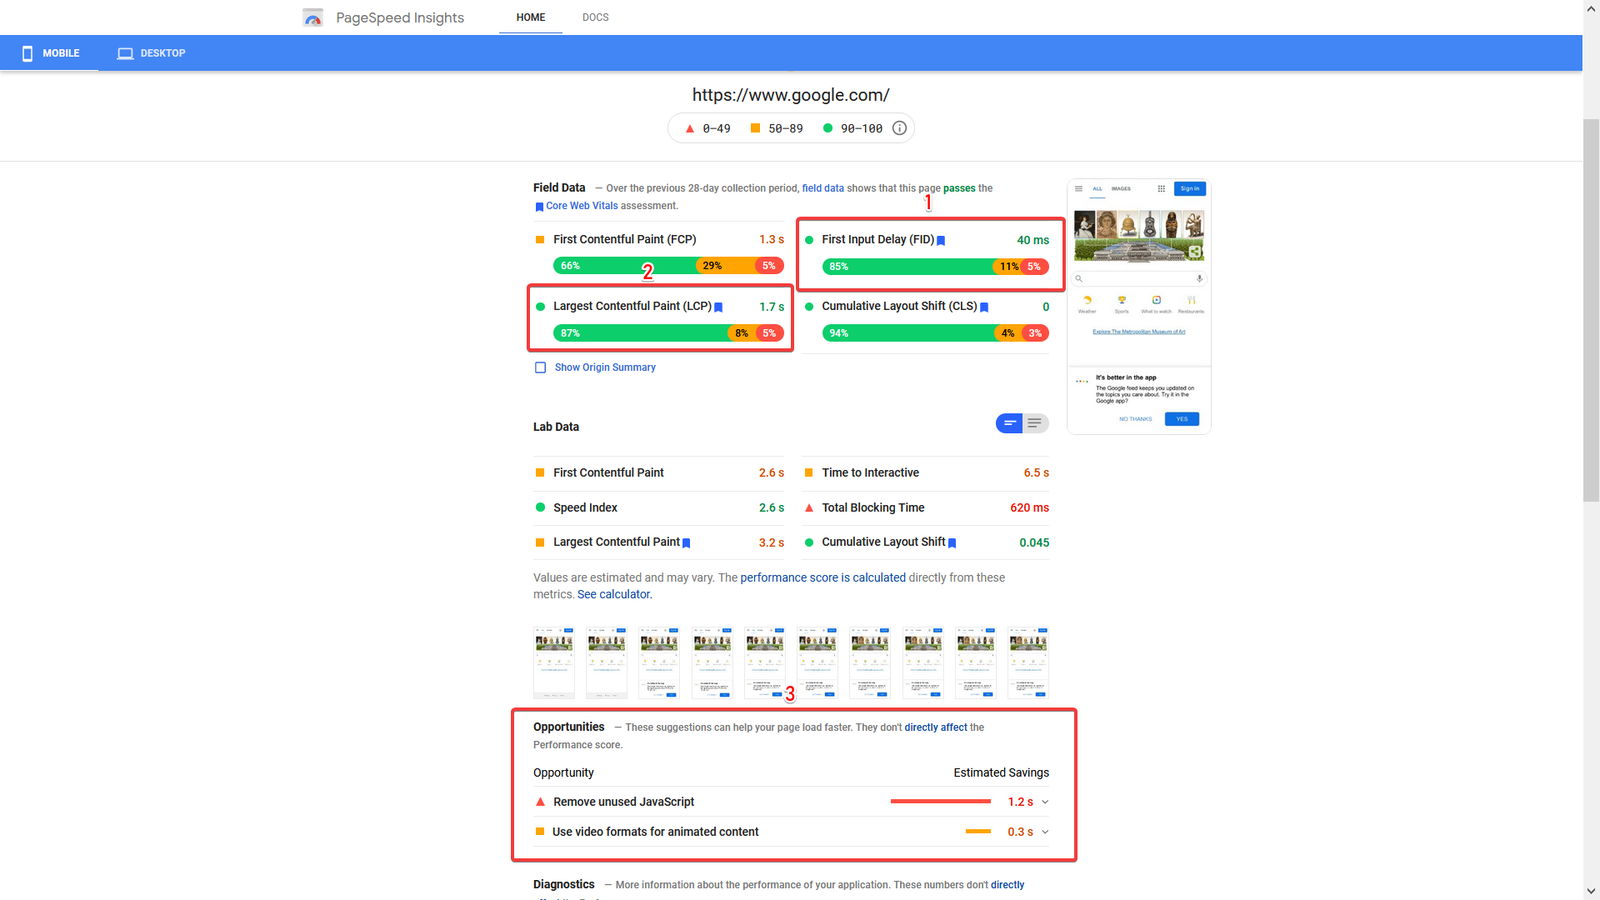
Task: Expand the Remove unused JavaScript opportunity
Action: [1045, 802]
